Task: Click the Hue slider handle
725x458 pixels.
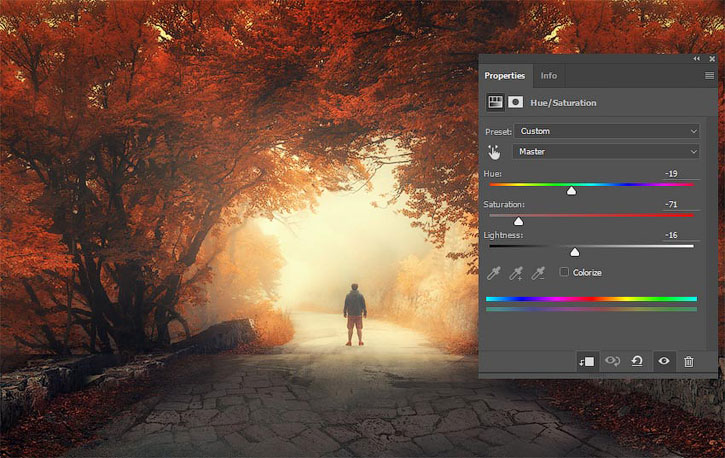Action: click(x=571, y=190)
